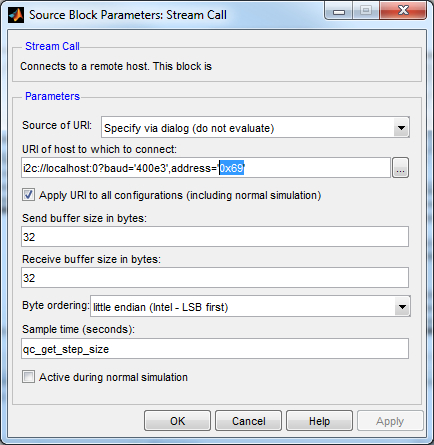Focus the Receive buffer size field
Viewport: 434px width, 445px height.
pyautogui.click(x=215, y=278)
